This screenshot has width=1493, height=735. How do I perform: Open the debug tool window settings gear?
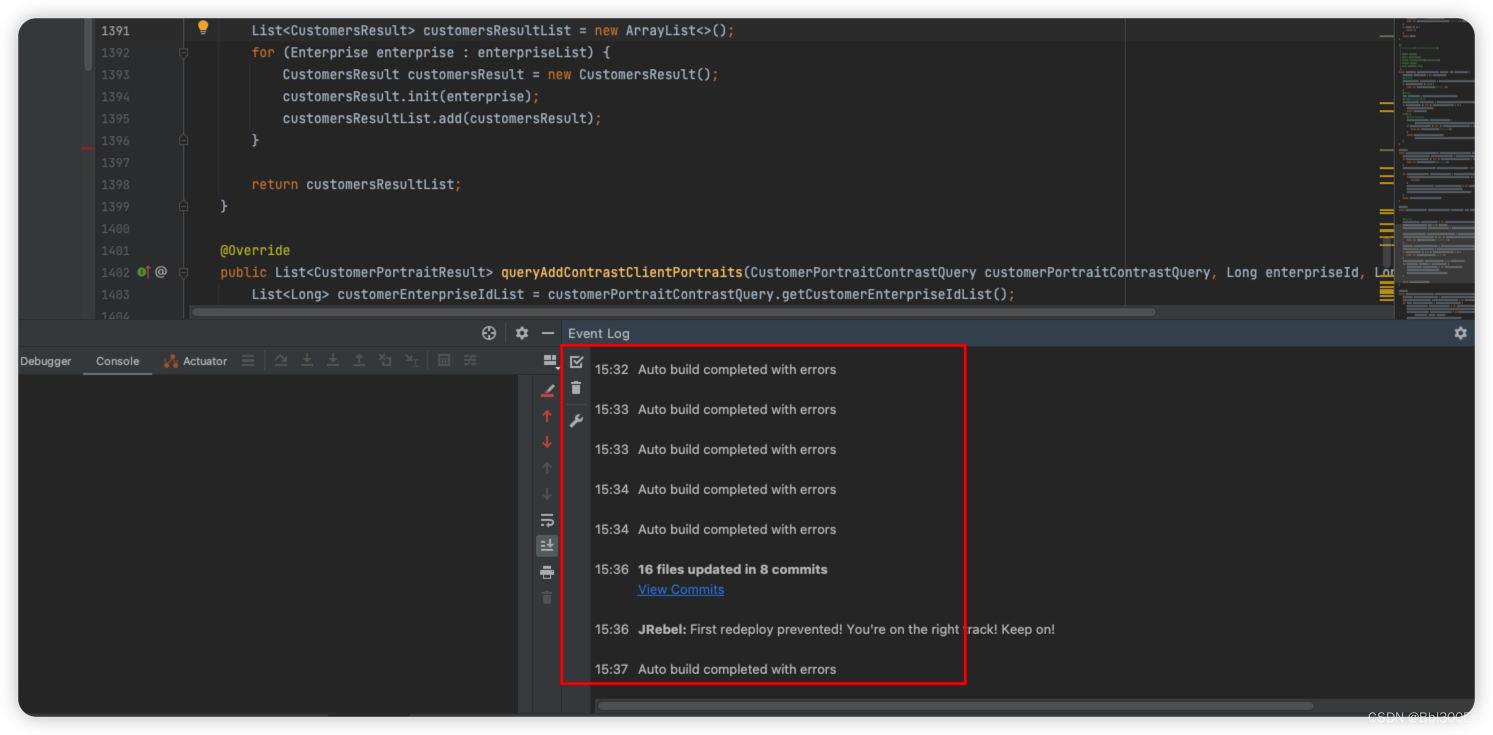pos(521,332)
